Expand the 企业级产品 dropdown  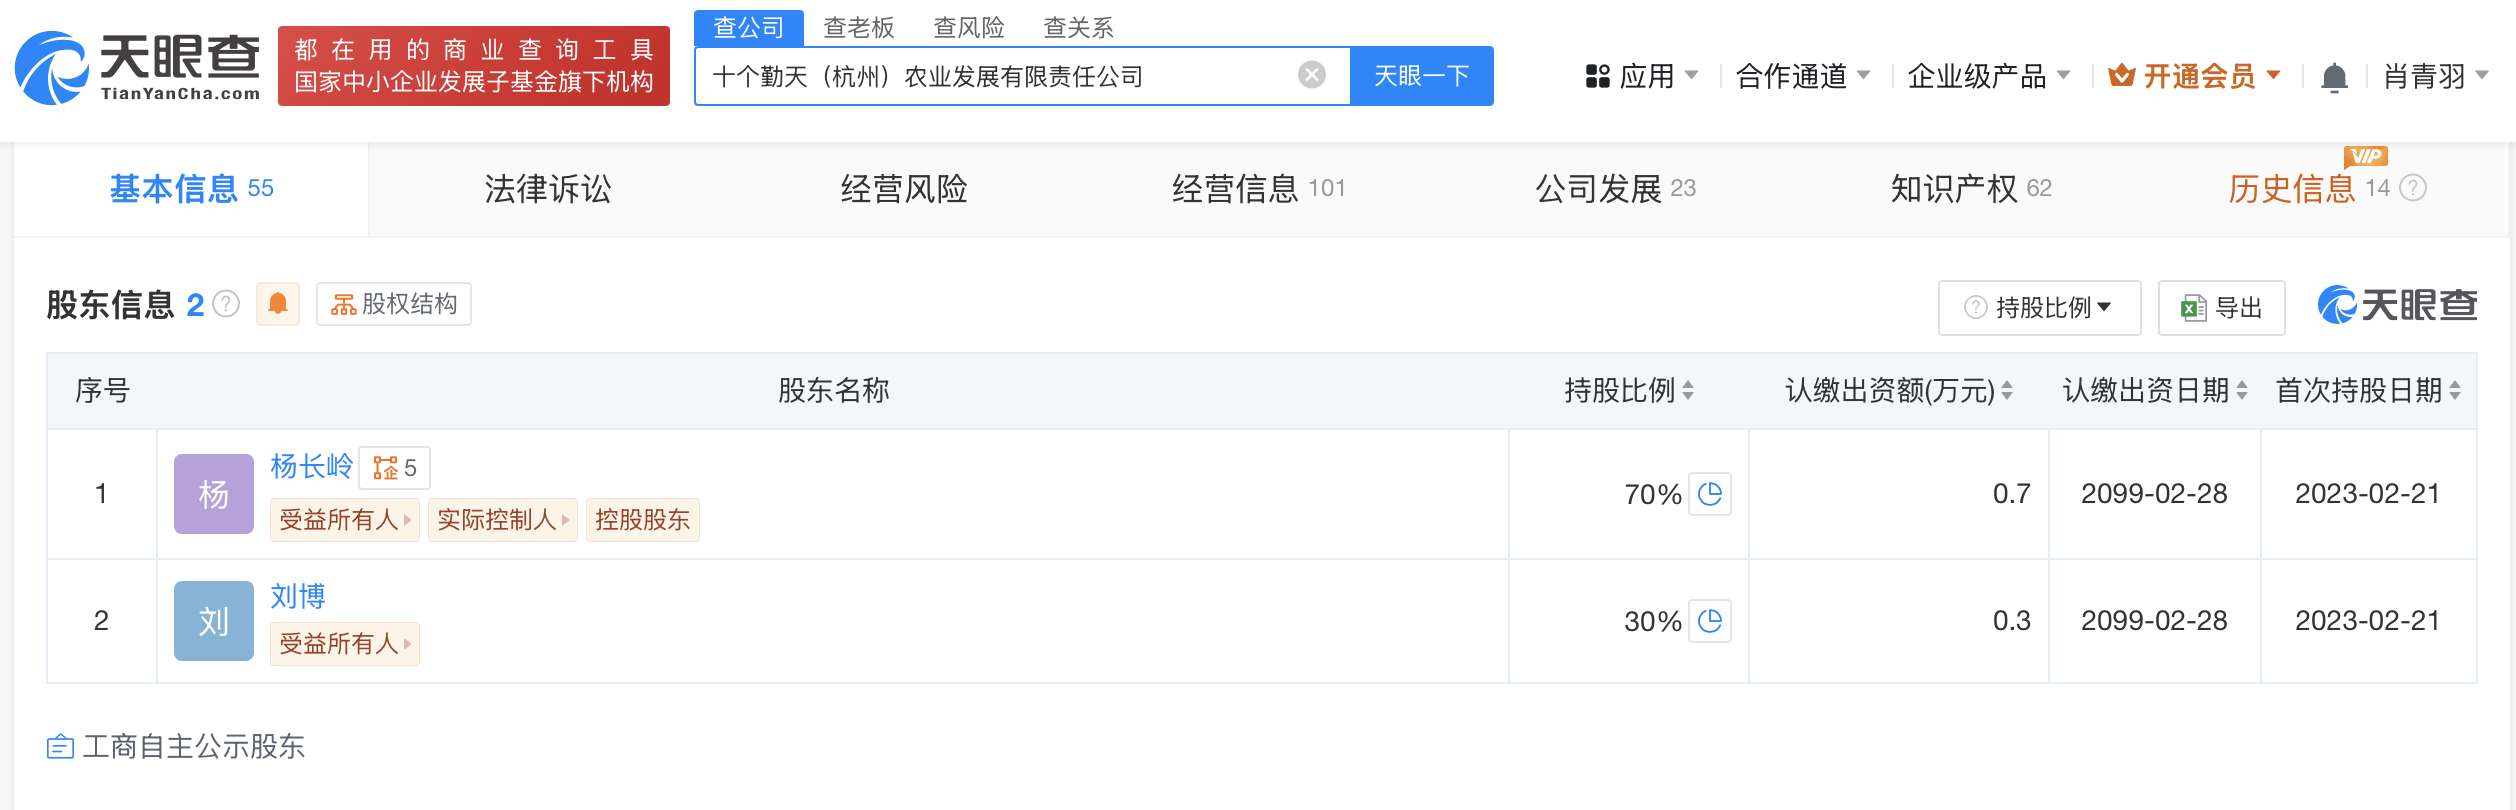[x=1988, y=76]
